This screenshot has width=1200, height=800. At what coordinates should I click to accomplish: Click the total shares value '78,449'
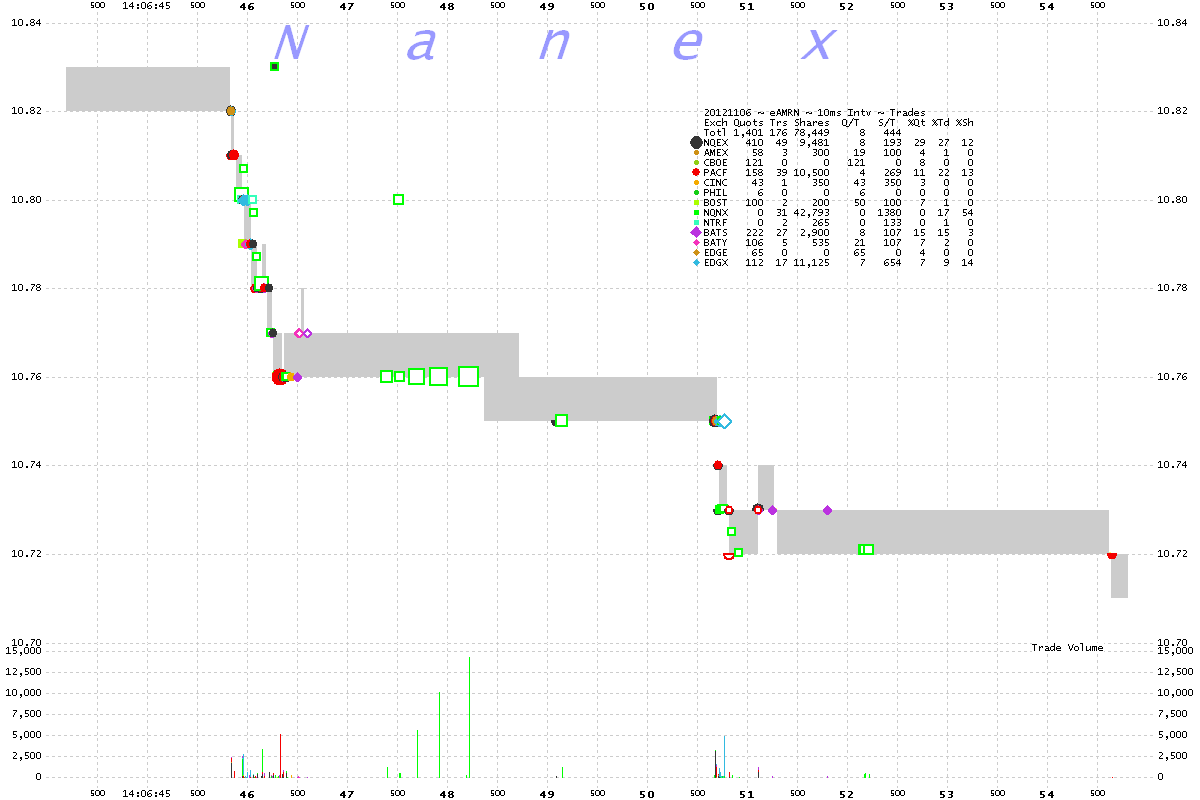point(810,132)
